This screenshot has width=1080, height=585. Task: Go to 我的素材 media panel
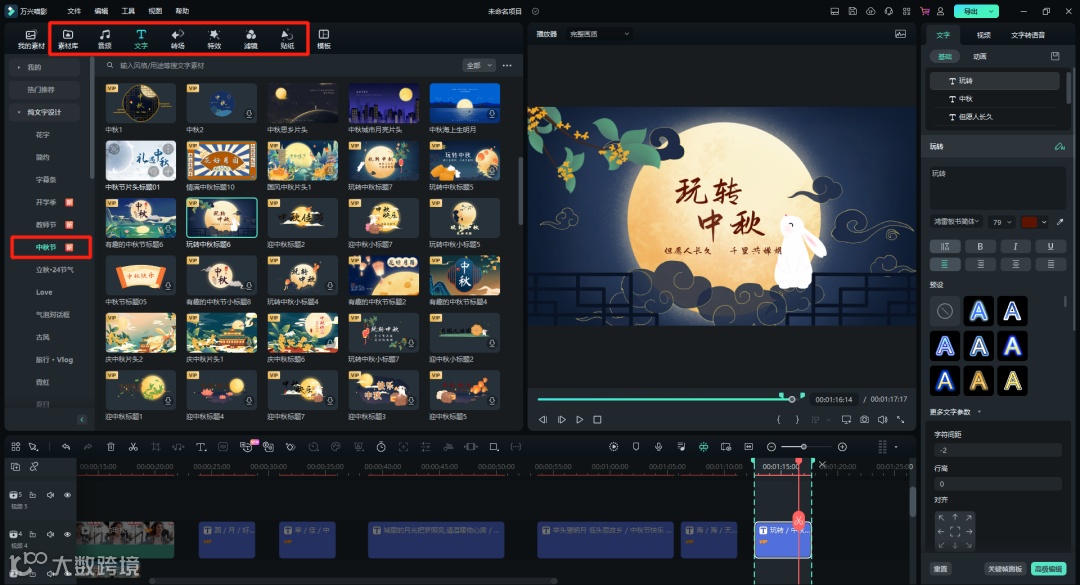[31, 39]
